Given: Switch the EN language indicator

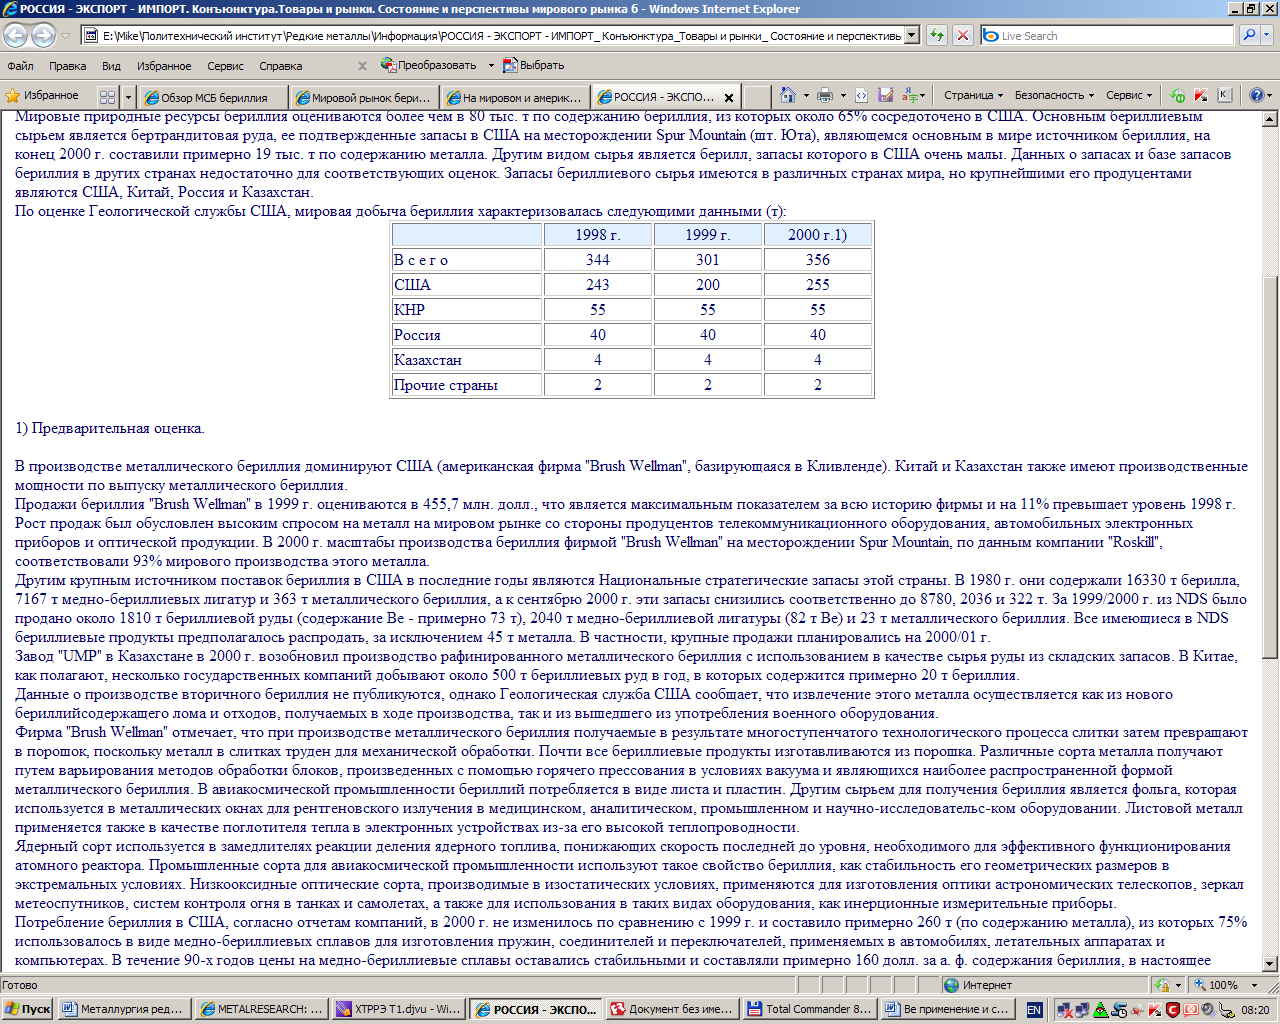Looking at the screenshot, I should tap(1034, 1010).
